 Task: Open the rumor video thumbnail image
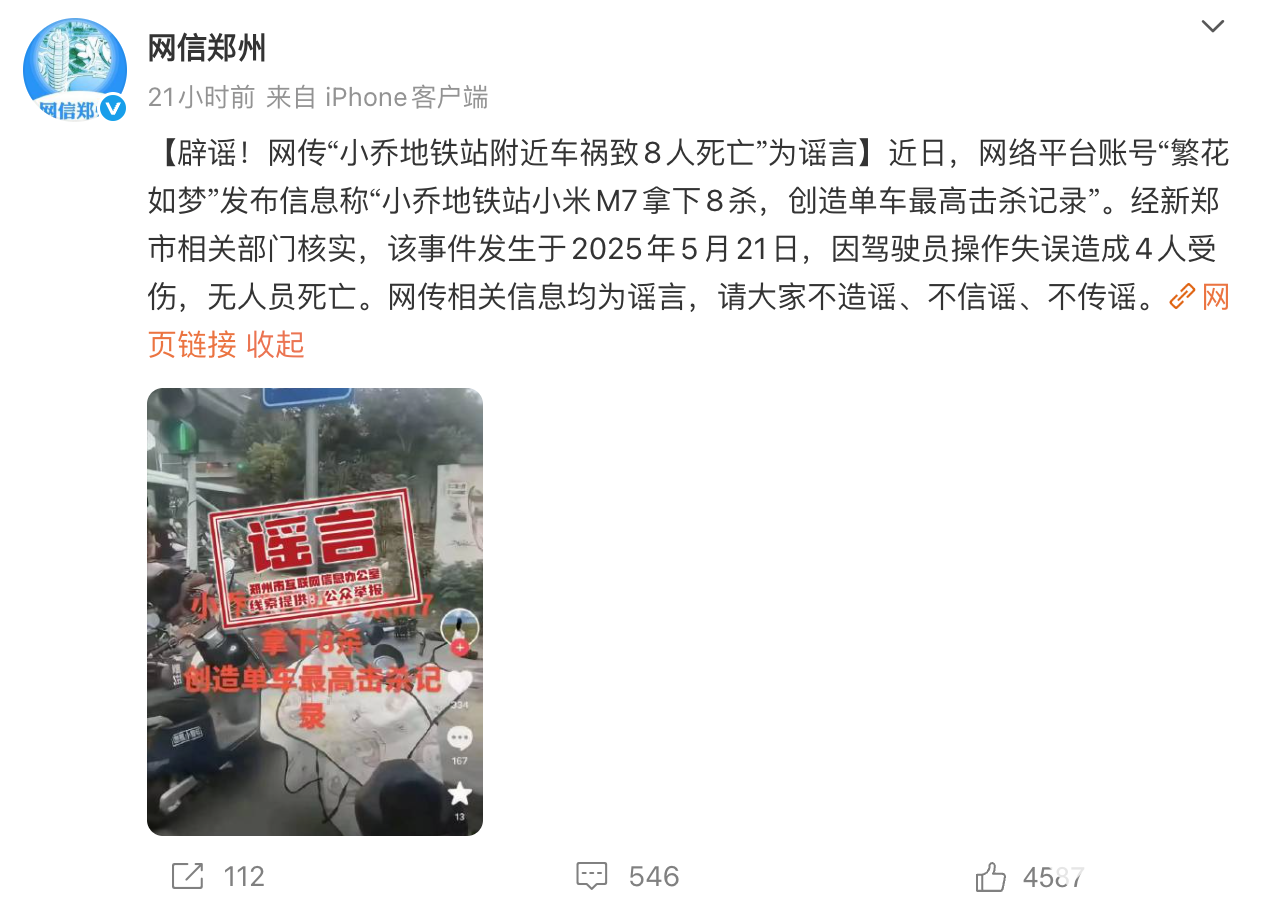tap(315, 612)
